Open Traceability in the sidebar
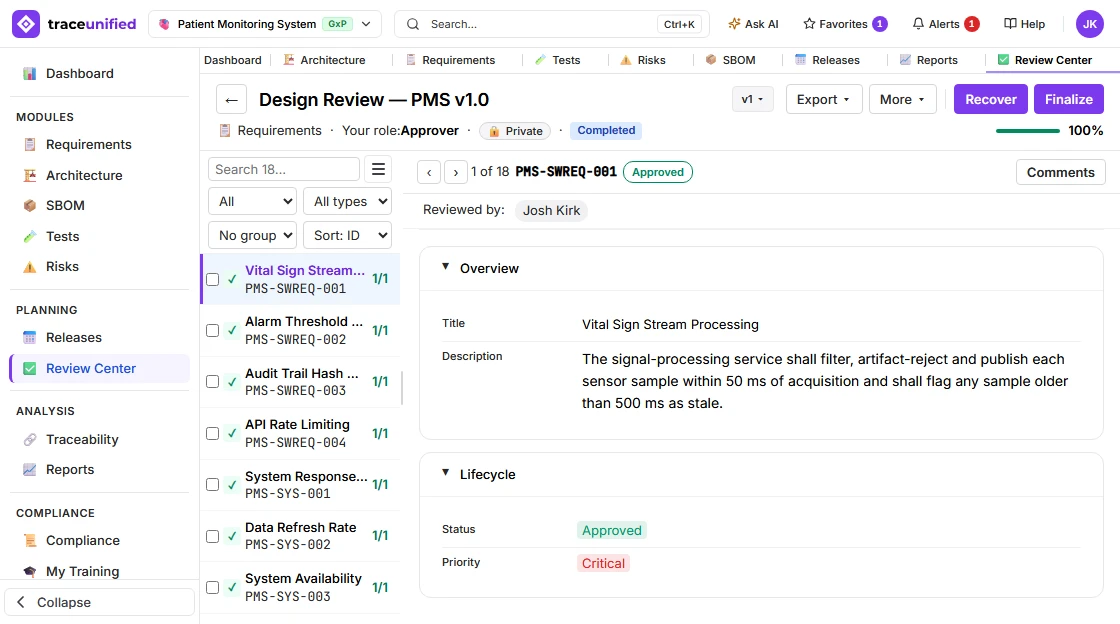The image size is (1120, 624). (99, 439)
